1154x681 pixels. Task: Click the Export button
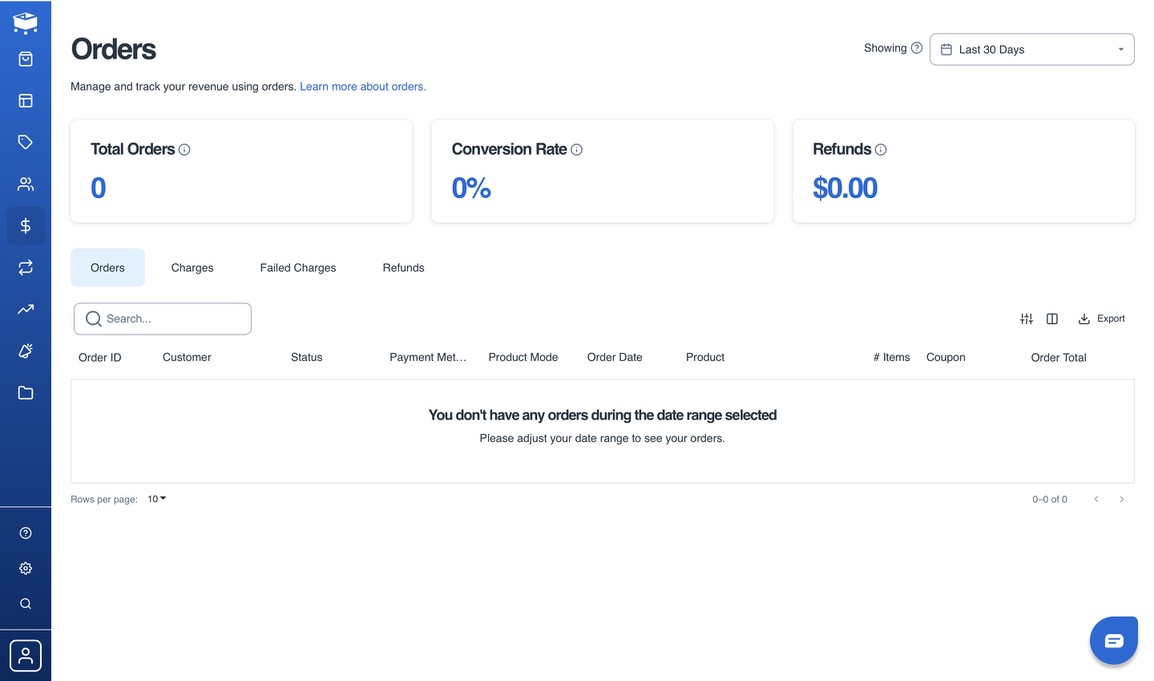click(x=1101, y=319)
